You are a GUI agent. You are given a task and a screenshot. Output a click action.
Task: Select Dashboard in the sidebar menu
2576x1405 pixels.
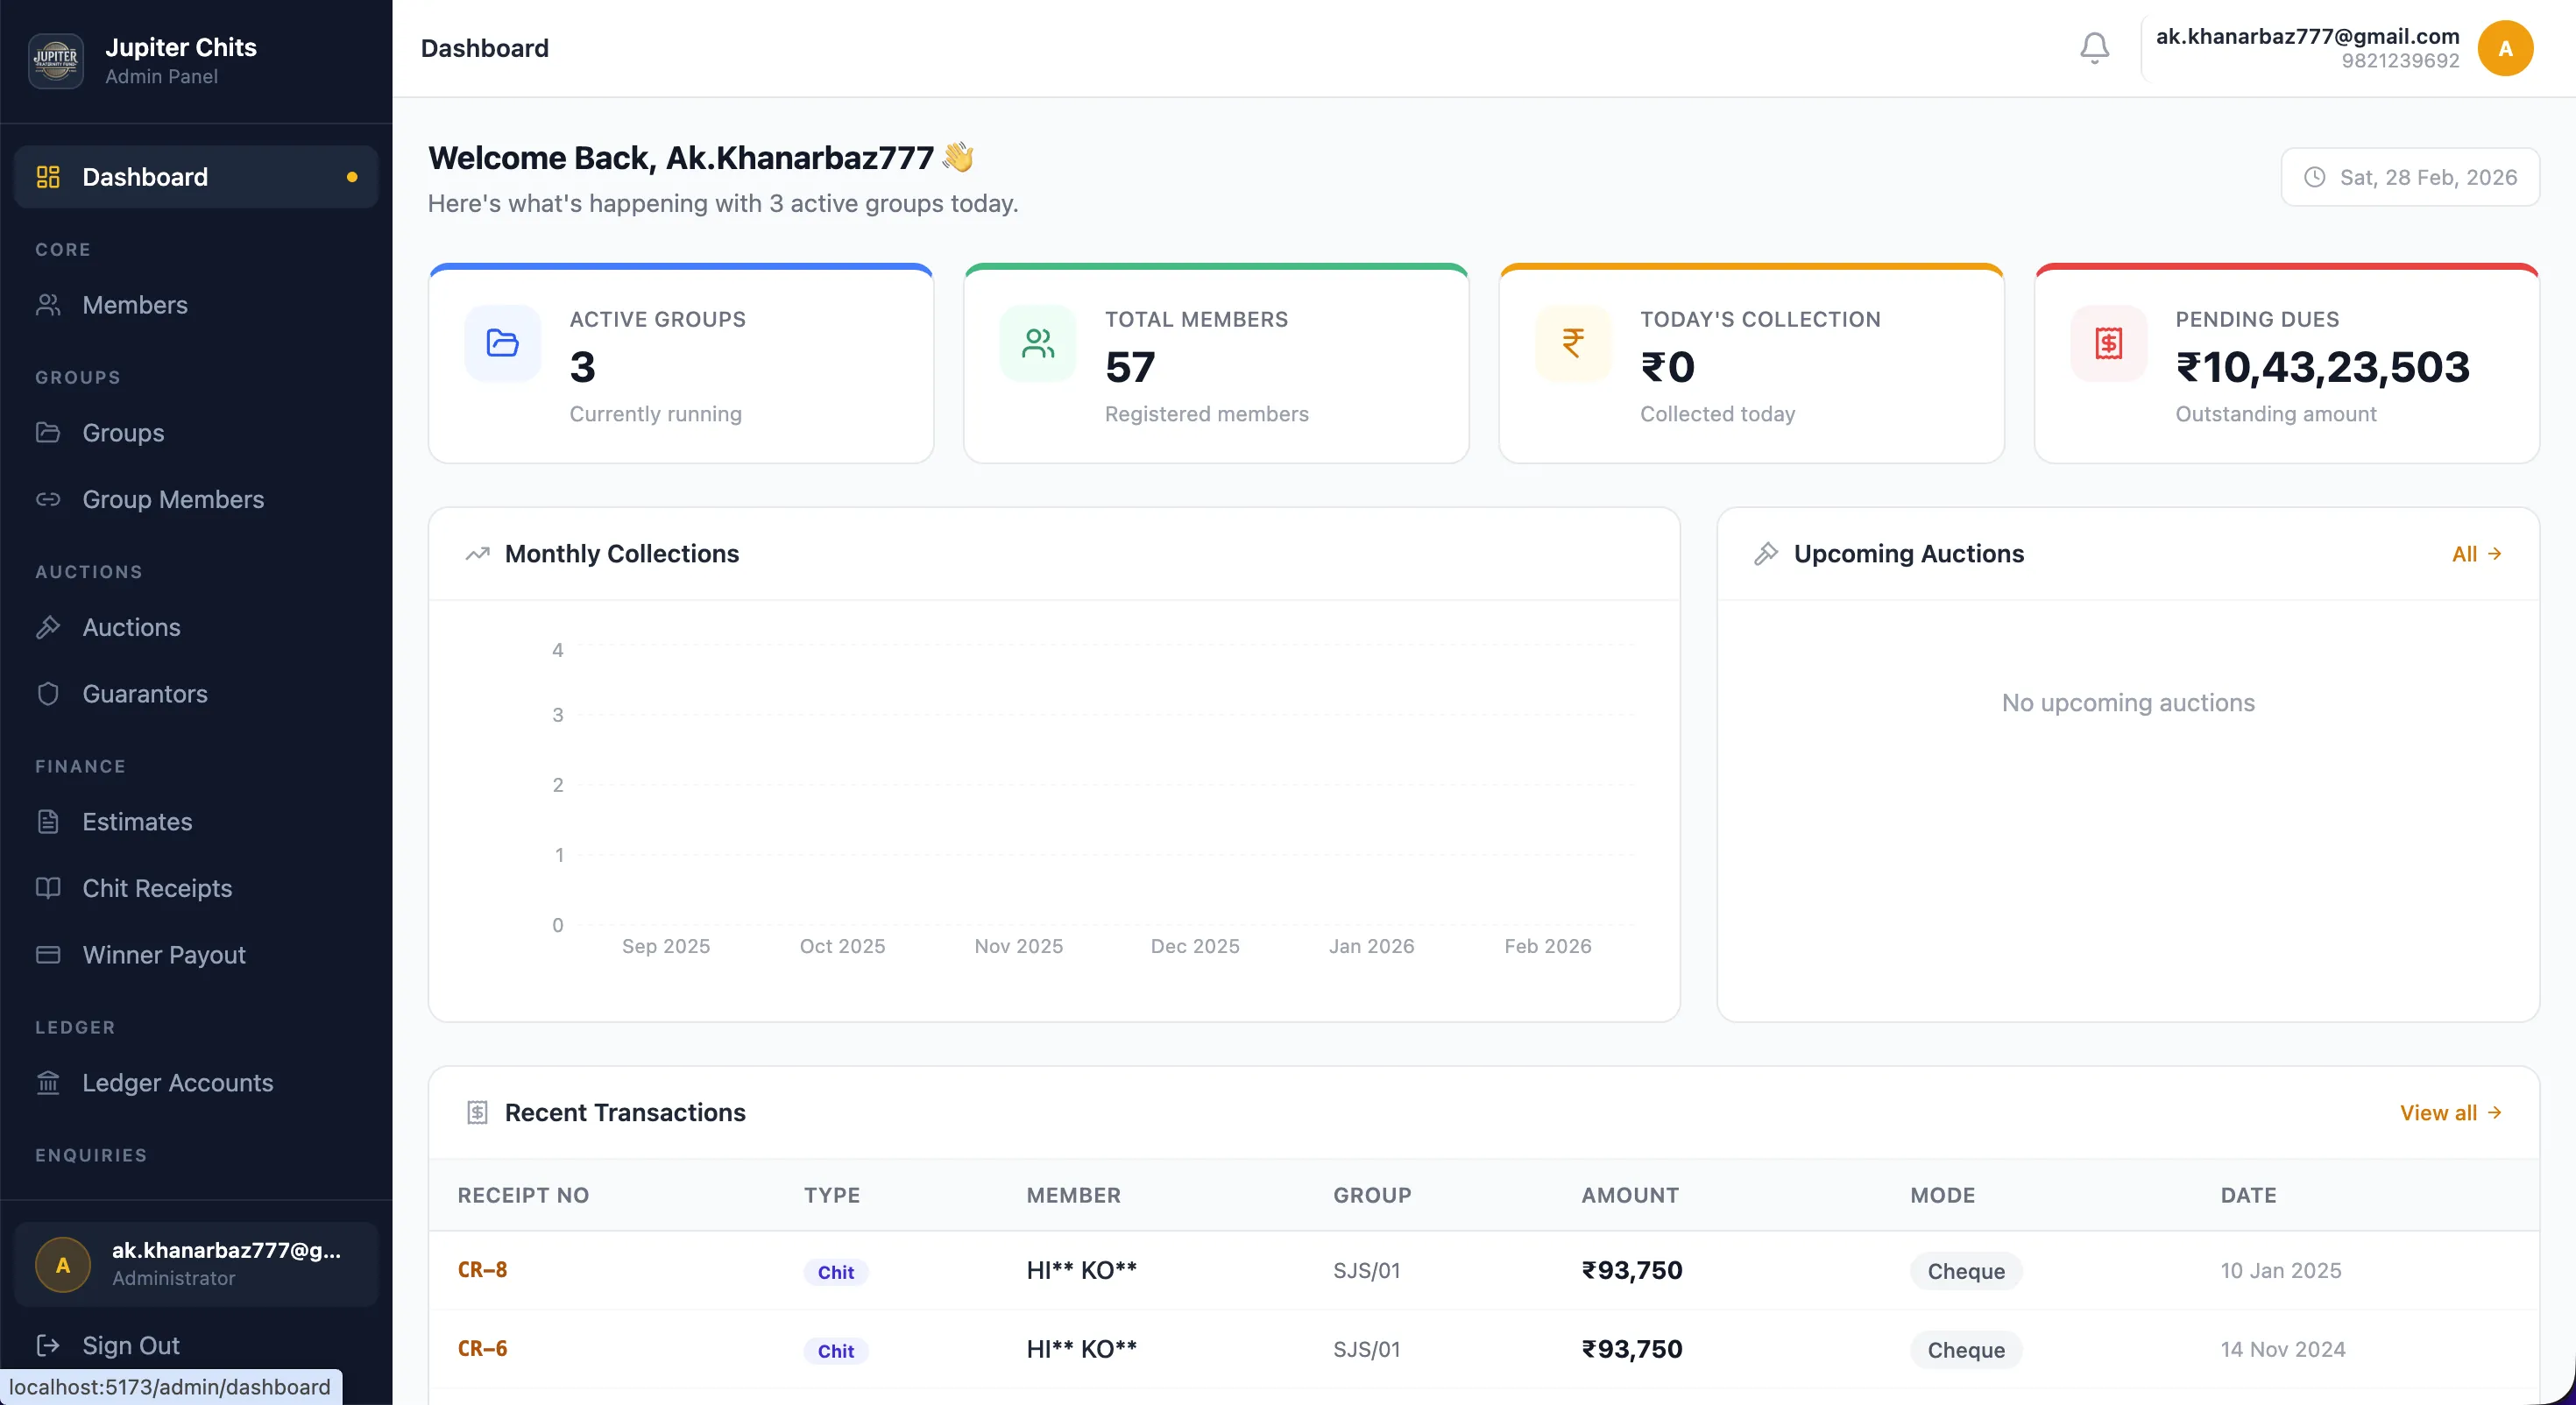(145, 177)
